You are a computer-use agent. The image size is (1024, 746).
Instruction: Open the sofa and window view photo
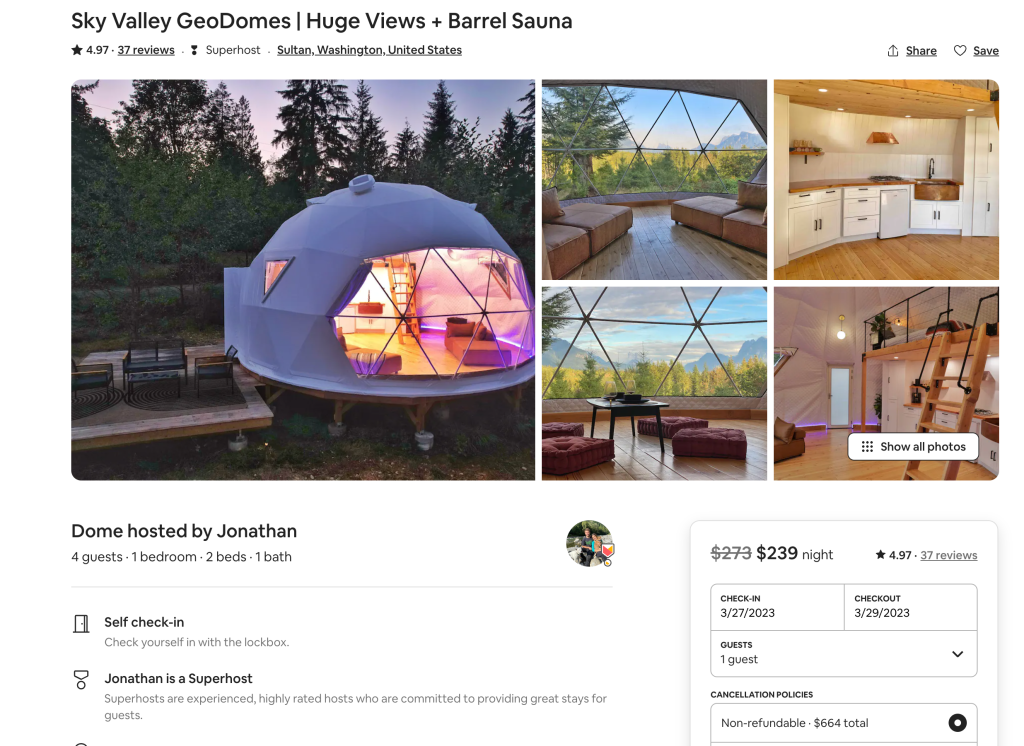click(x=654, y=180)
